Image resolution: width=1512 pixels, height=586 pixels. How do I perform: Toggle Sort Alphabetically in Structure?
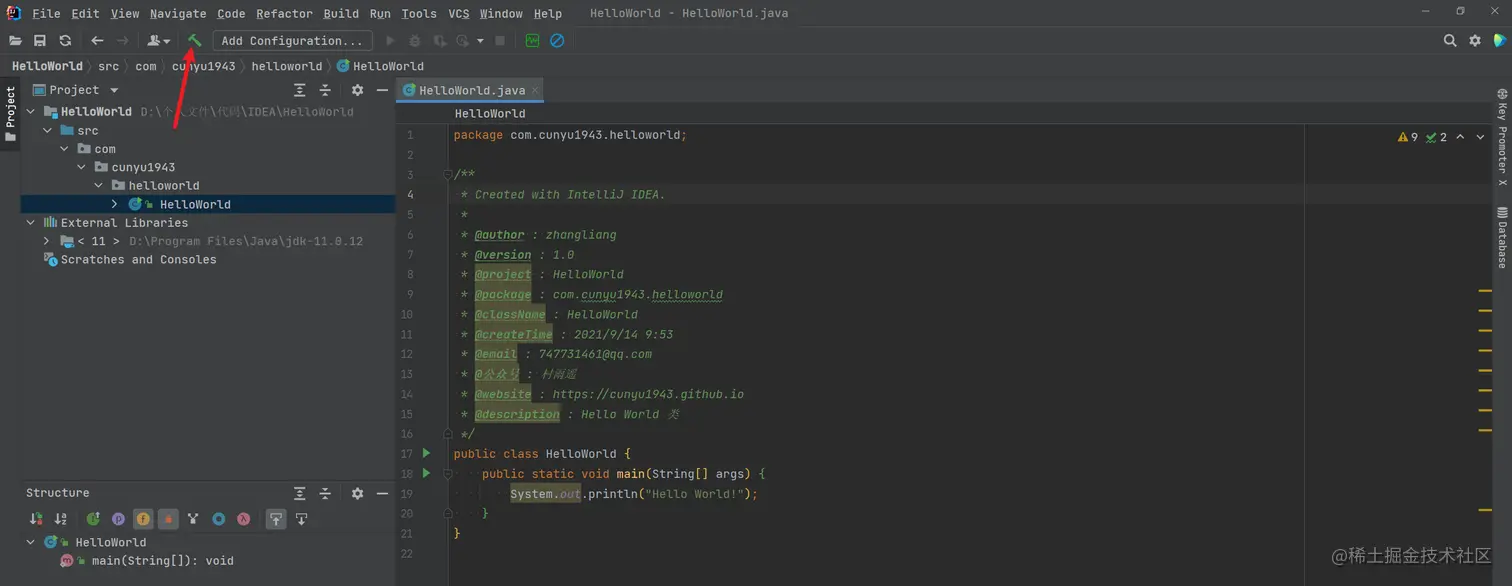61,519
